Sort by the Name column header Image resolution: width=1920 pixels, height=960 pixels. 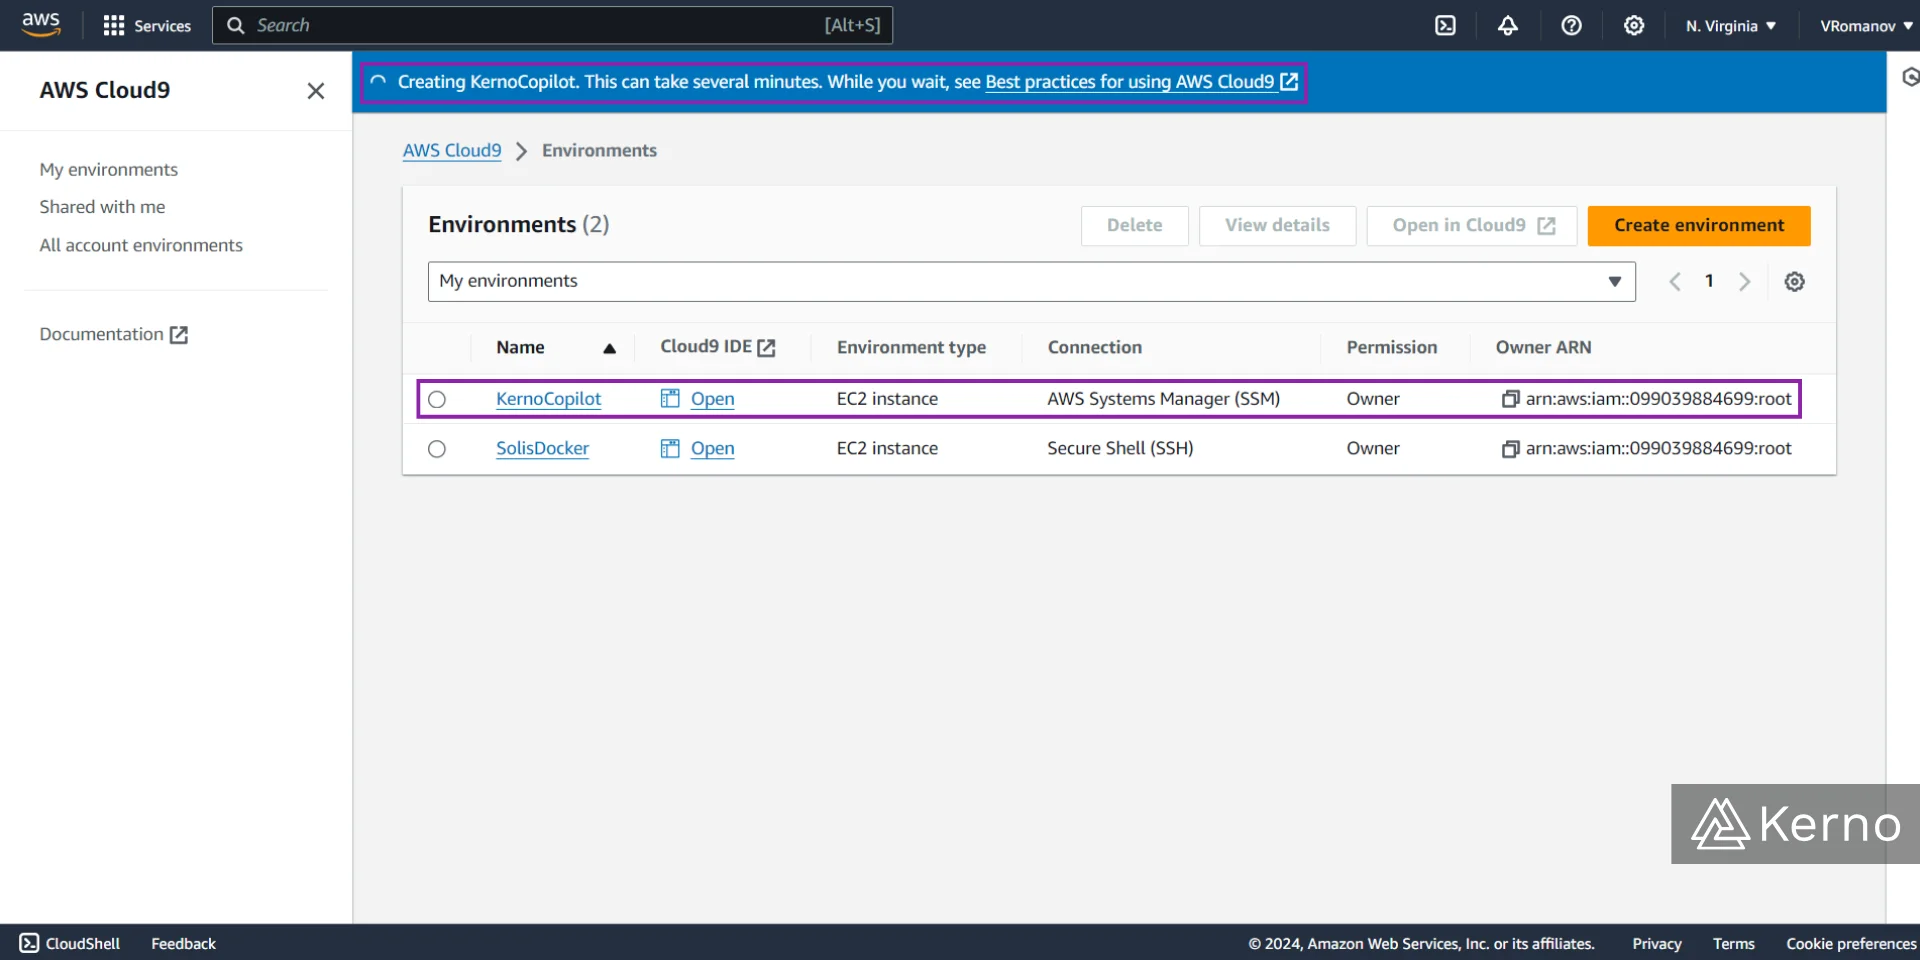tap(555, 348)
